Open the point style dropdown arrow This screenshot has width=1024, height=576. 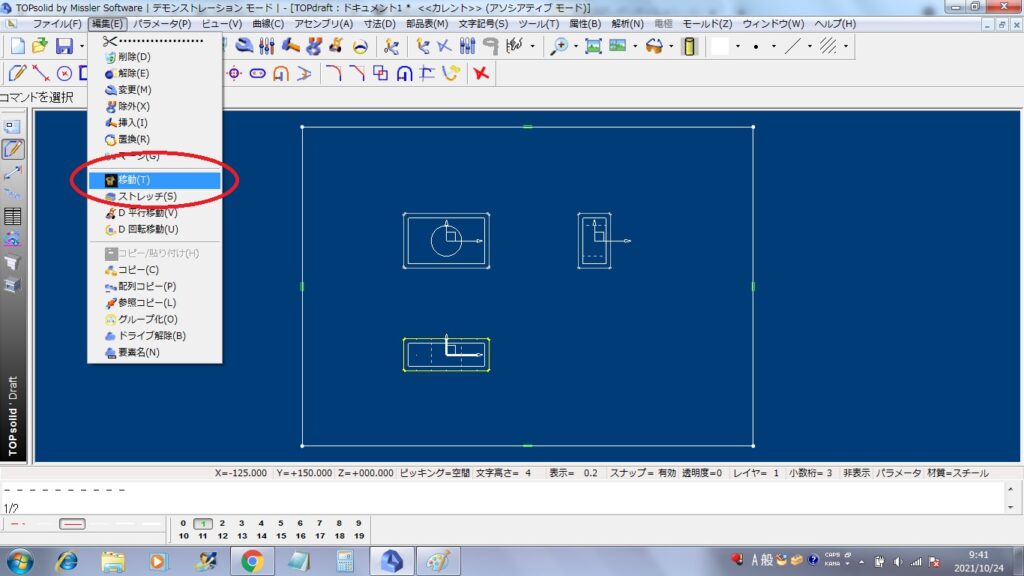(x=774, y=46)
